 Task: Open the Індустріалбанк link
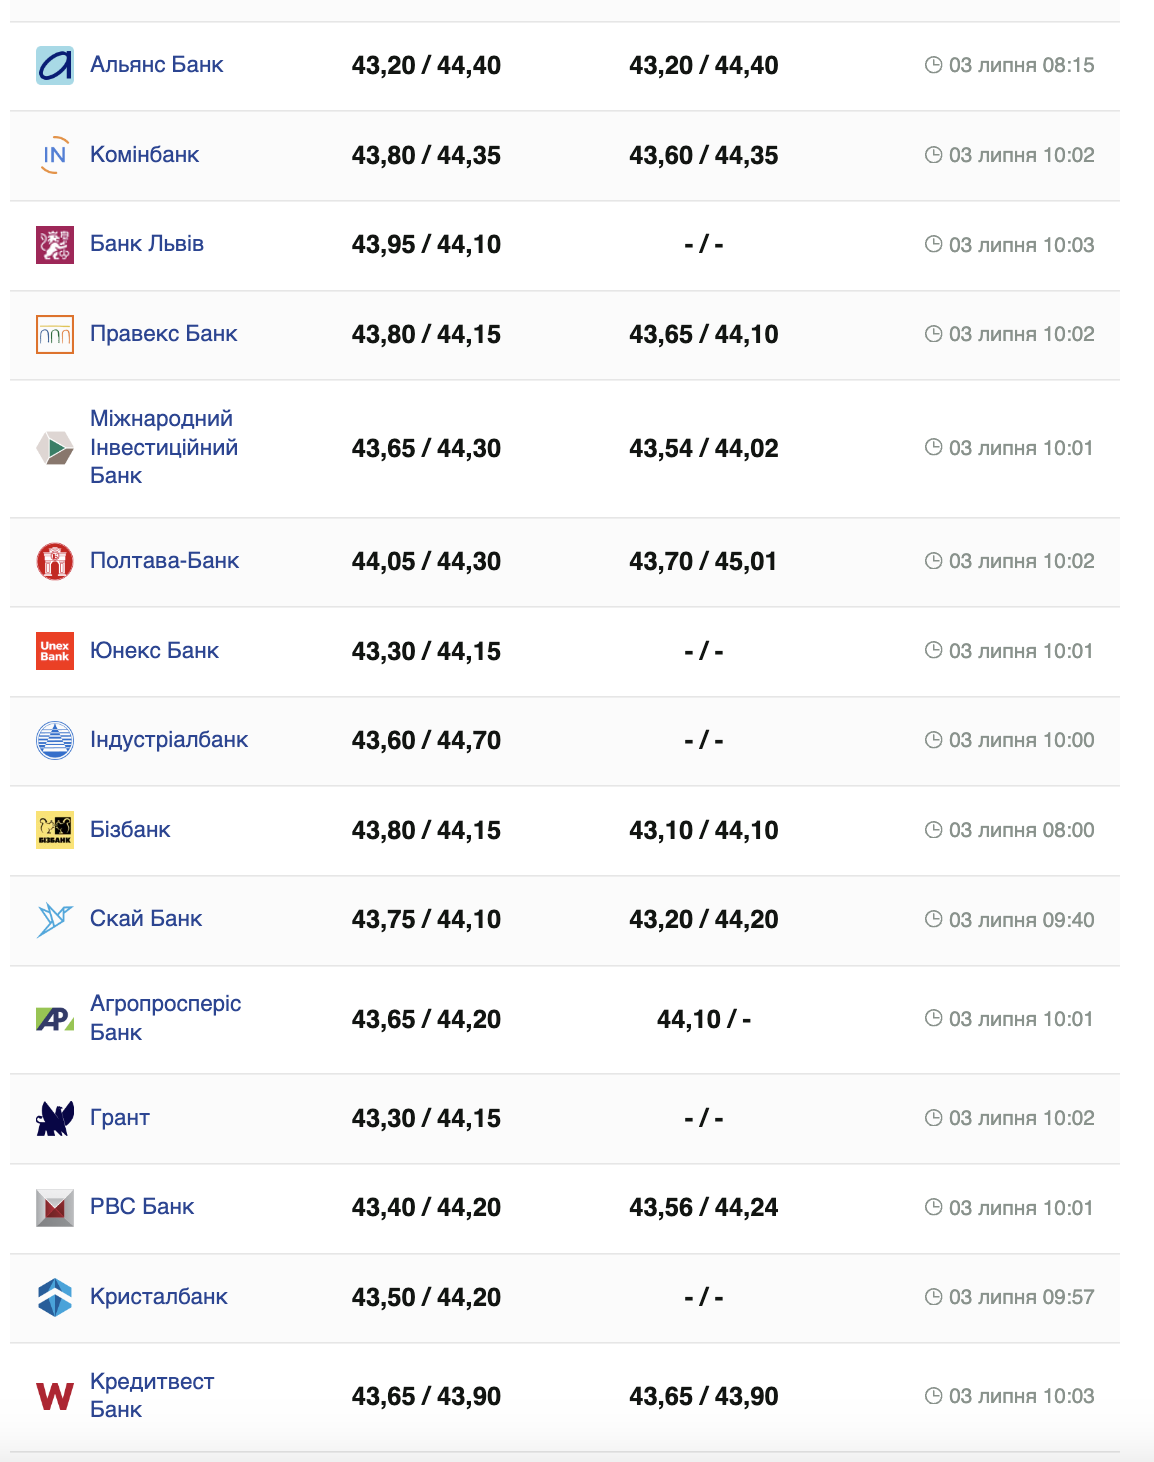[169, 740]
